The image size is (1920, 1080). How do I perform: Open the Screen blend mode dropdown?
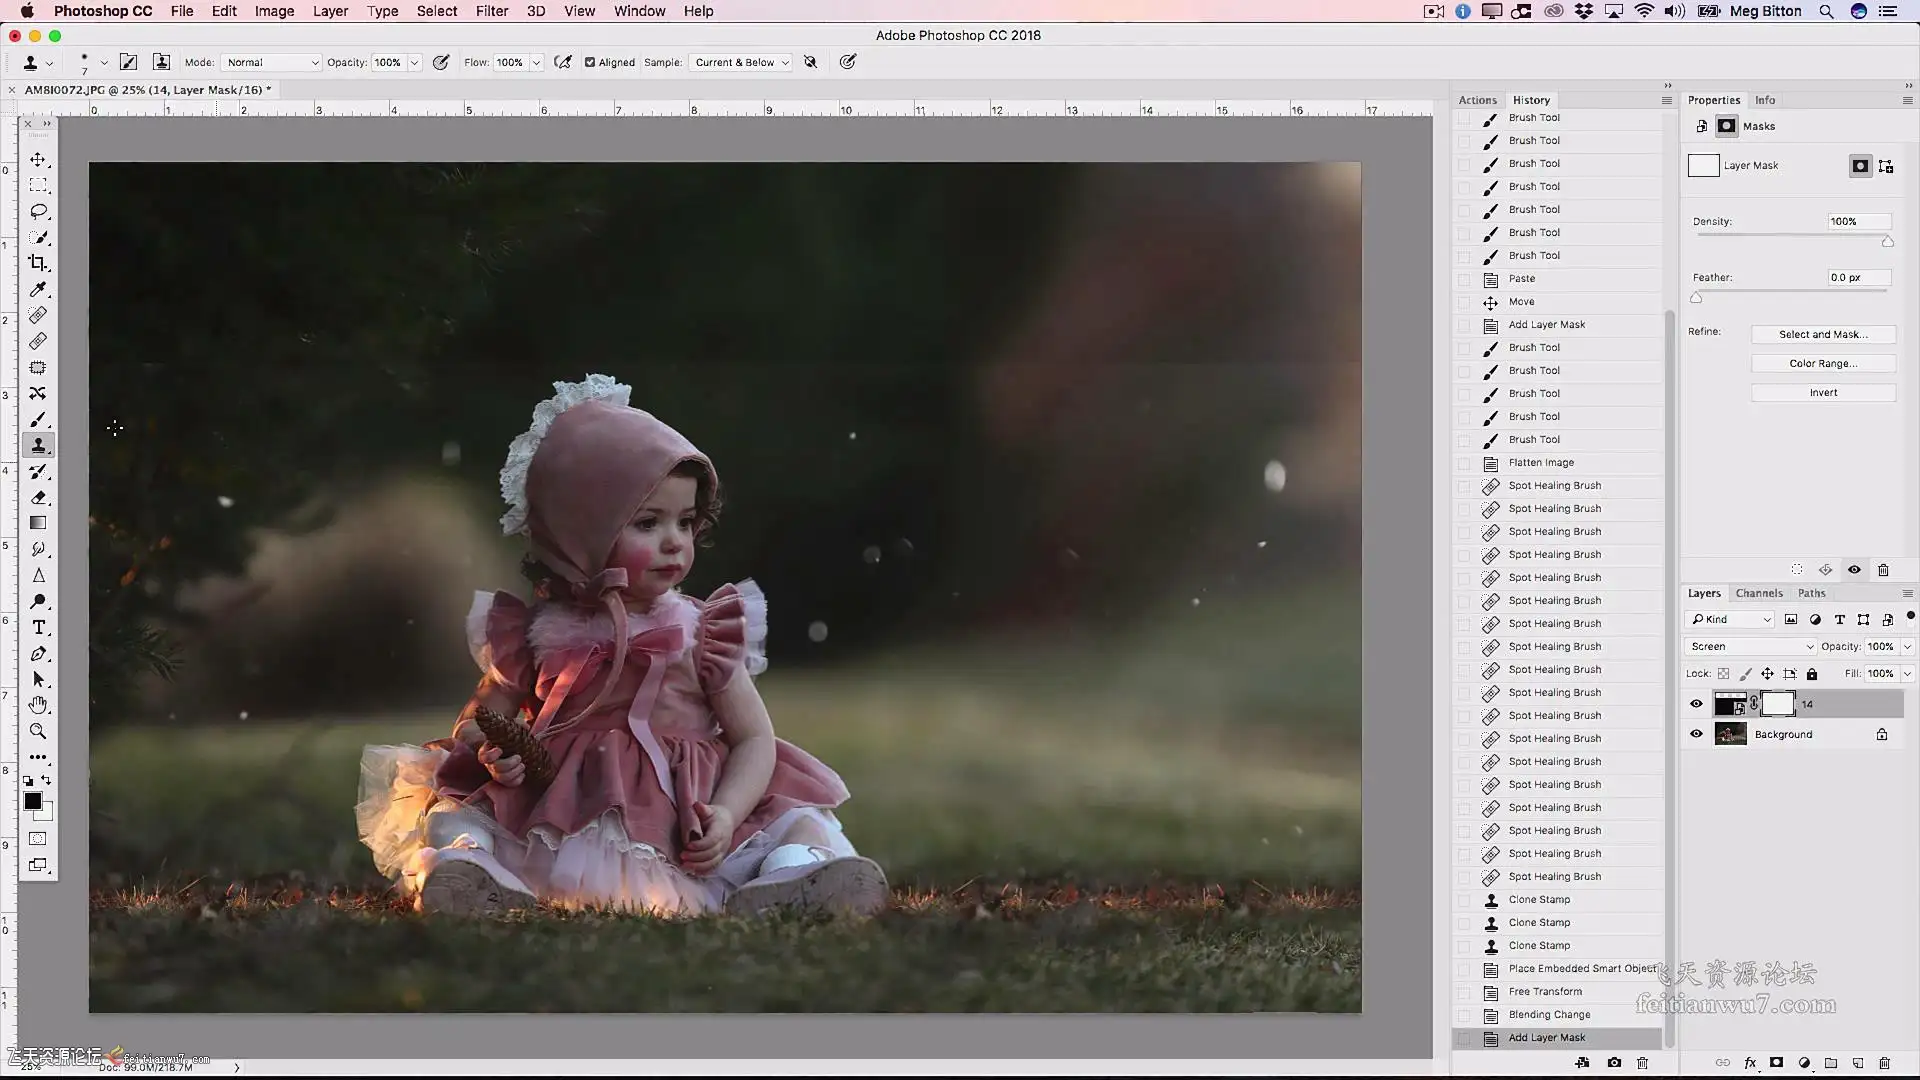tap(1750, 646)
